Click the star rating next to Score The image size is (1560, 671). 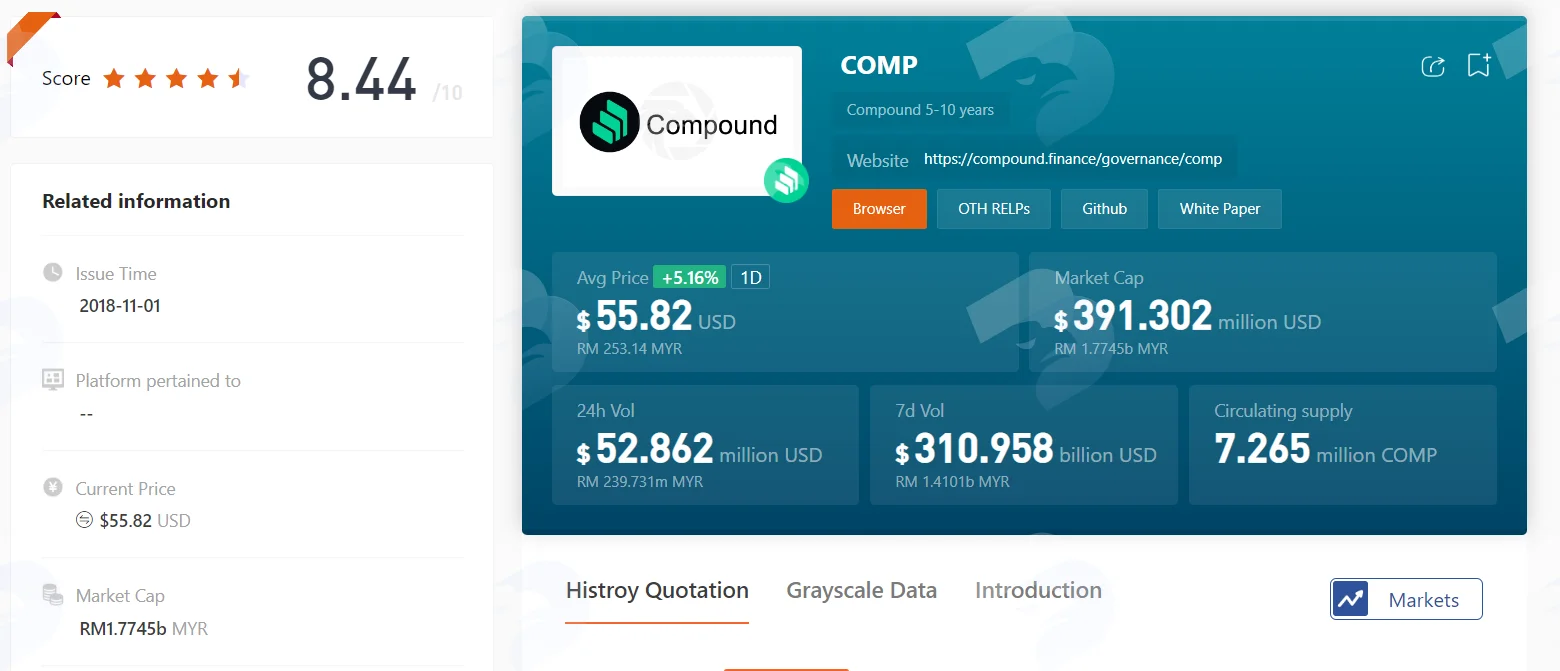(176, 78)
